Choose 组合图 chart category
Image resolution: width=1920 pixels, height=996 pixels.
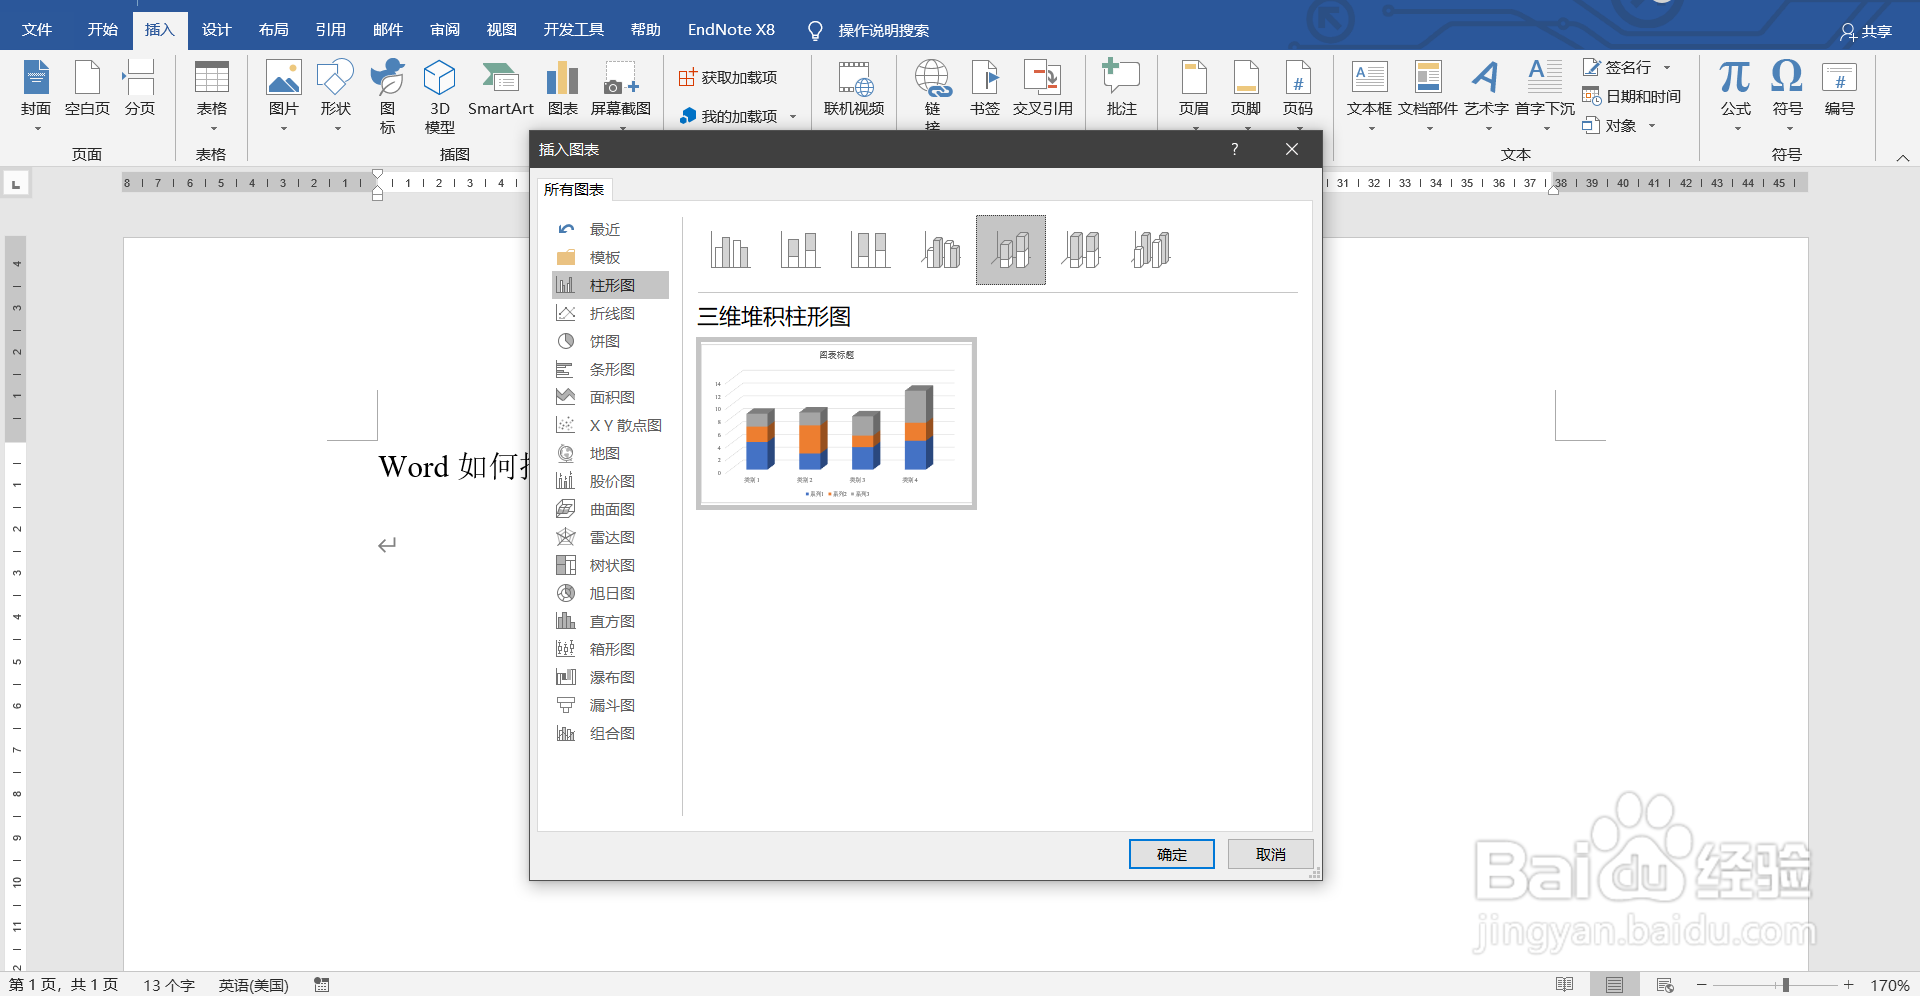pos(610,733)
